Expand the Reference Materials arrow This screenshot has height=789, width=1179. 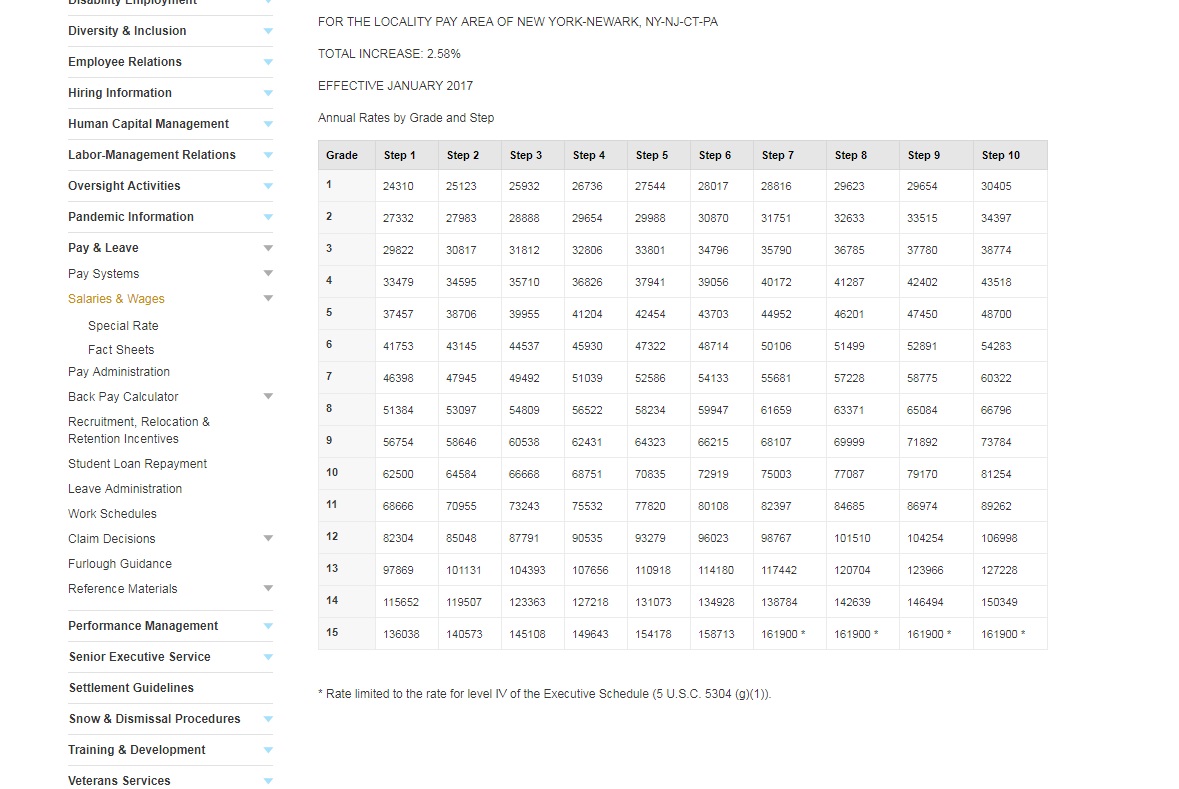[268, 588]
